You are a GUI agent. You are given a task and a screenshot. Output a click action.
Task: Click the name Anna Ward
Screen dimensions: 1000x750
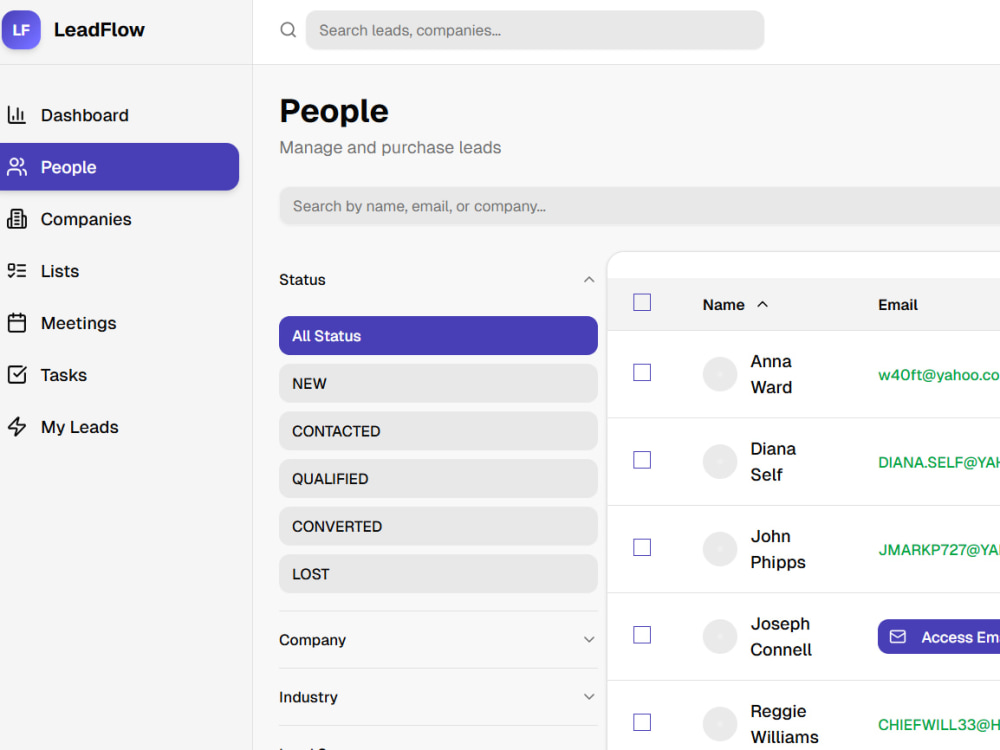click(771, 374)
